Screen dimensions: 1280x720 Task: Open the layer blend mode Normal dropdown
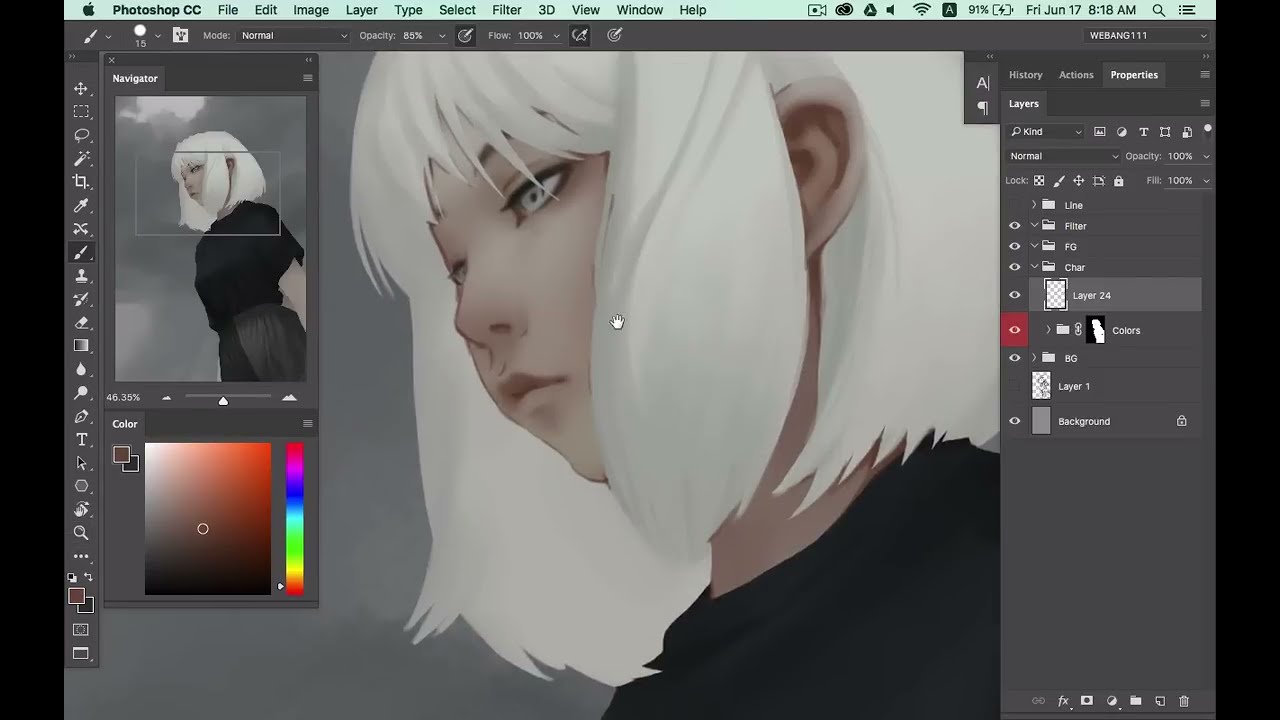coord(1064,156)
